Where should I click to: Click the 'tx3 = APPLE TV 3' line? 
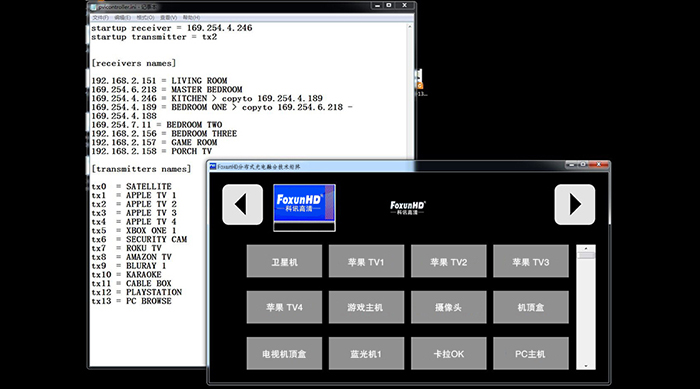click(134, 213)
